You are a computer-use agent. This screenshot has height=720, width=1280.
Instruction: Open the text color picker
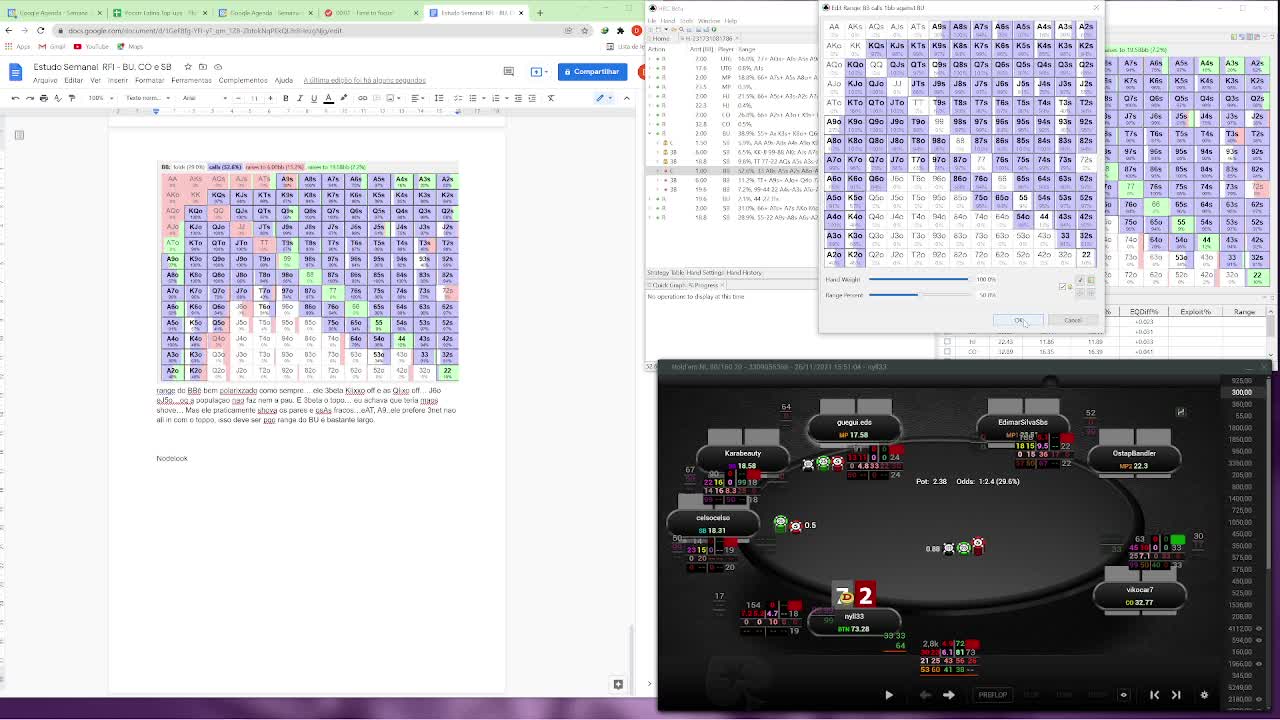point(328,98)
